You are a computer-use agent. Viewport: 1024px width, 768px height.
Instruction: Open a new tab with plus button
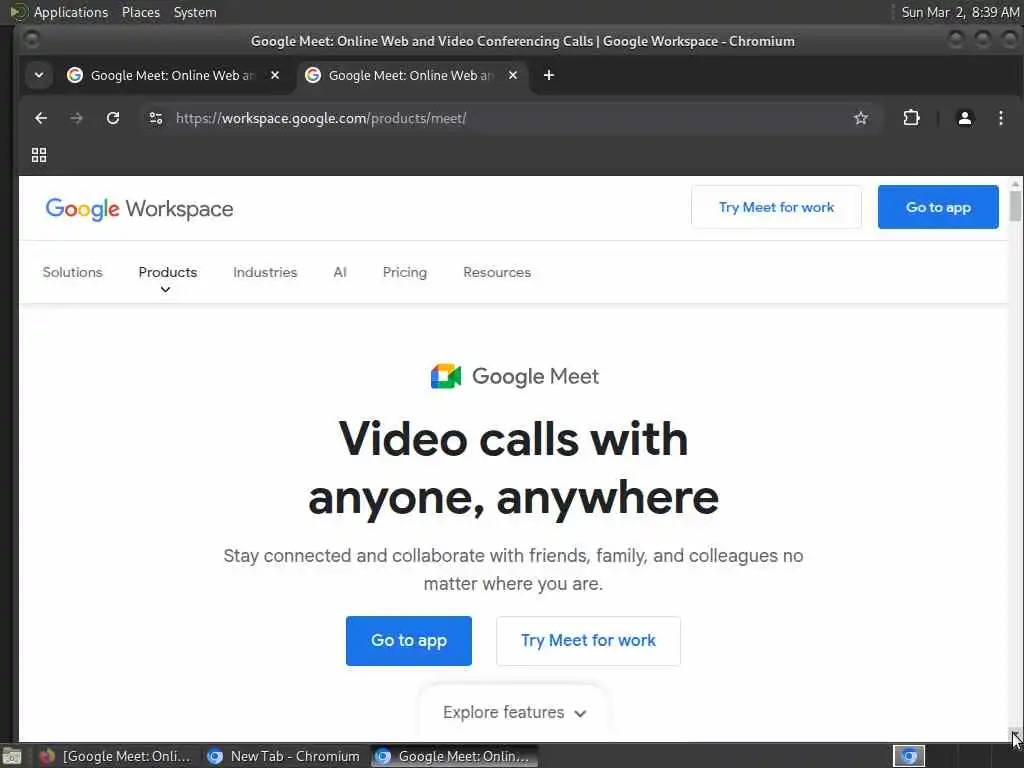[549, 75]
